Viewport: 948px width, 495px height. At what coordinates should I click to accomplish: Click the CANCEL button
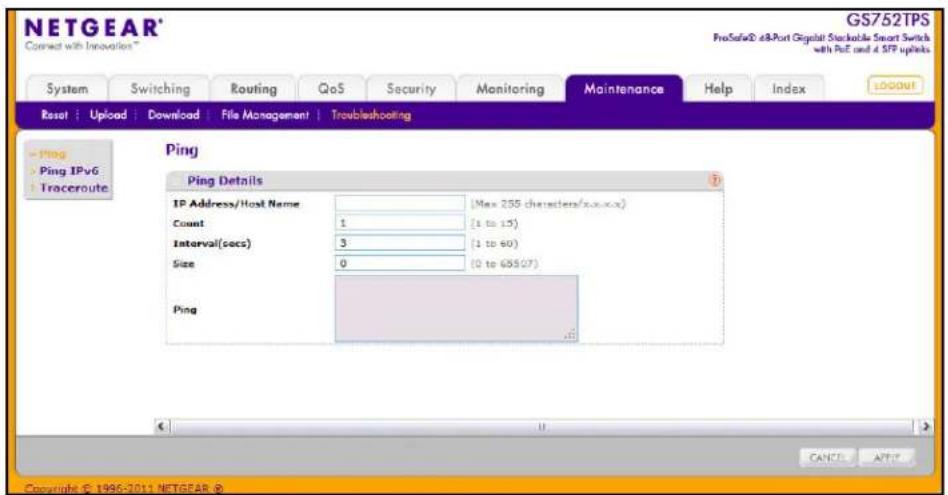[827, 458]
